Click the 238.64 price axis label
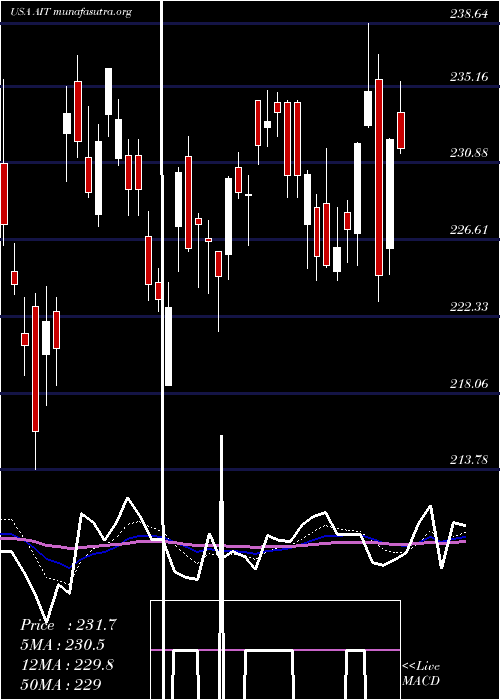The height and width of the screenshot is (700, 500). (469, 14)
